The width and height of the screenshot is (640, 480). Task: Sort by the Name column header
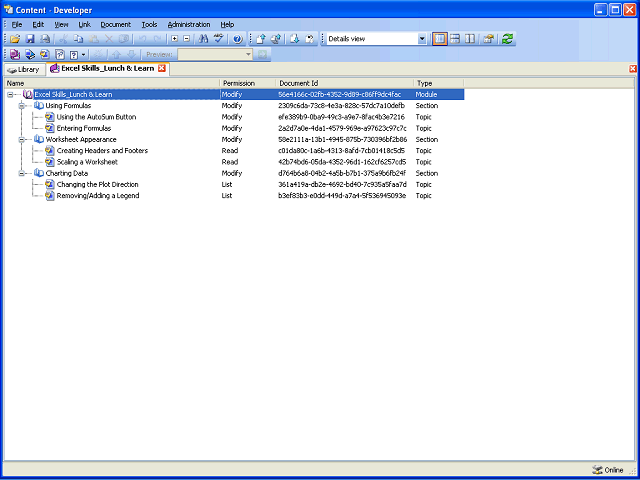pos(112,83)
